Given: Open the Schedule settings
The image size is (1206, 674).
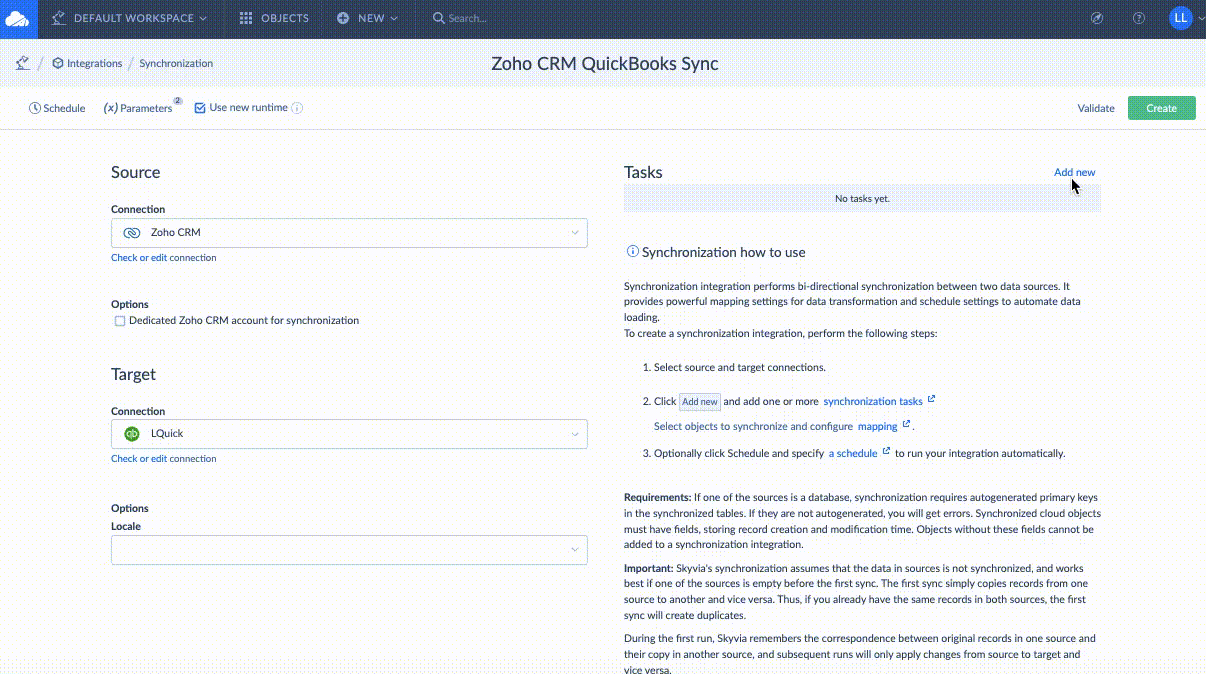Looking at the screenshot, I should coord(57,108).
